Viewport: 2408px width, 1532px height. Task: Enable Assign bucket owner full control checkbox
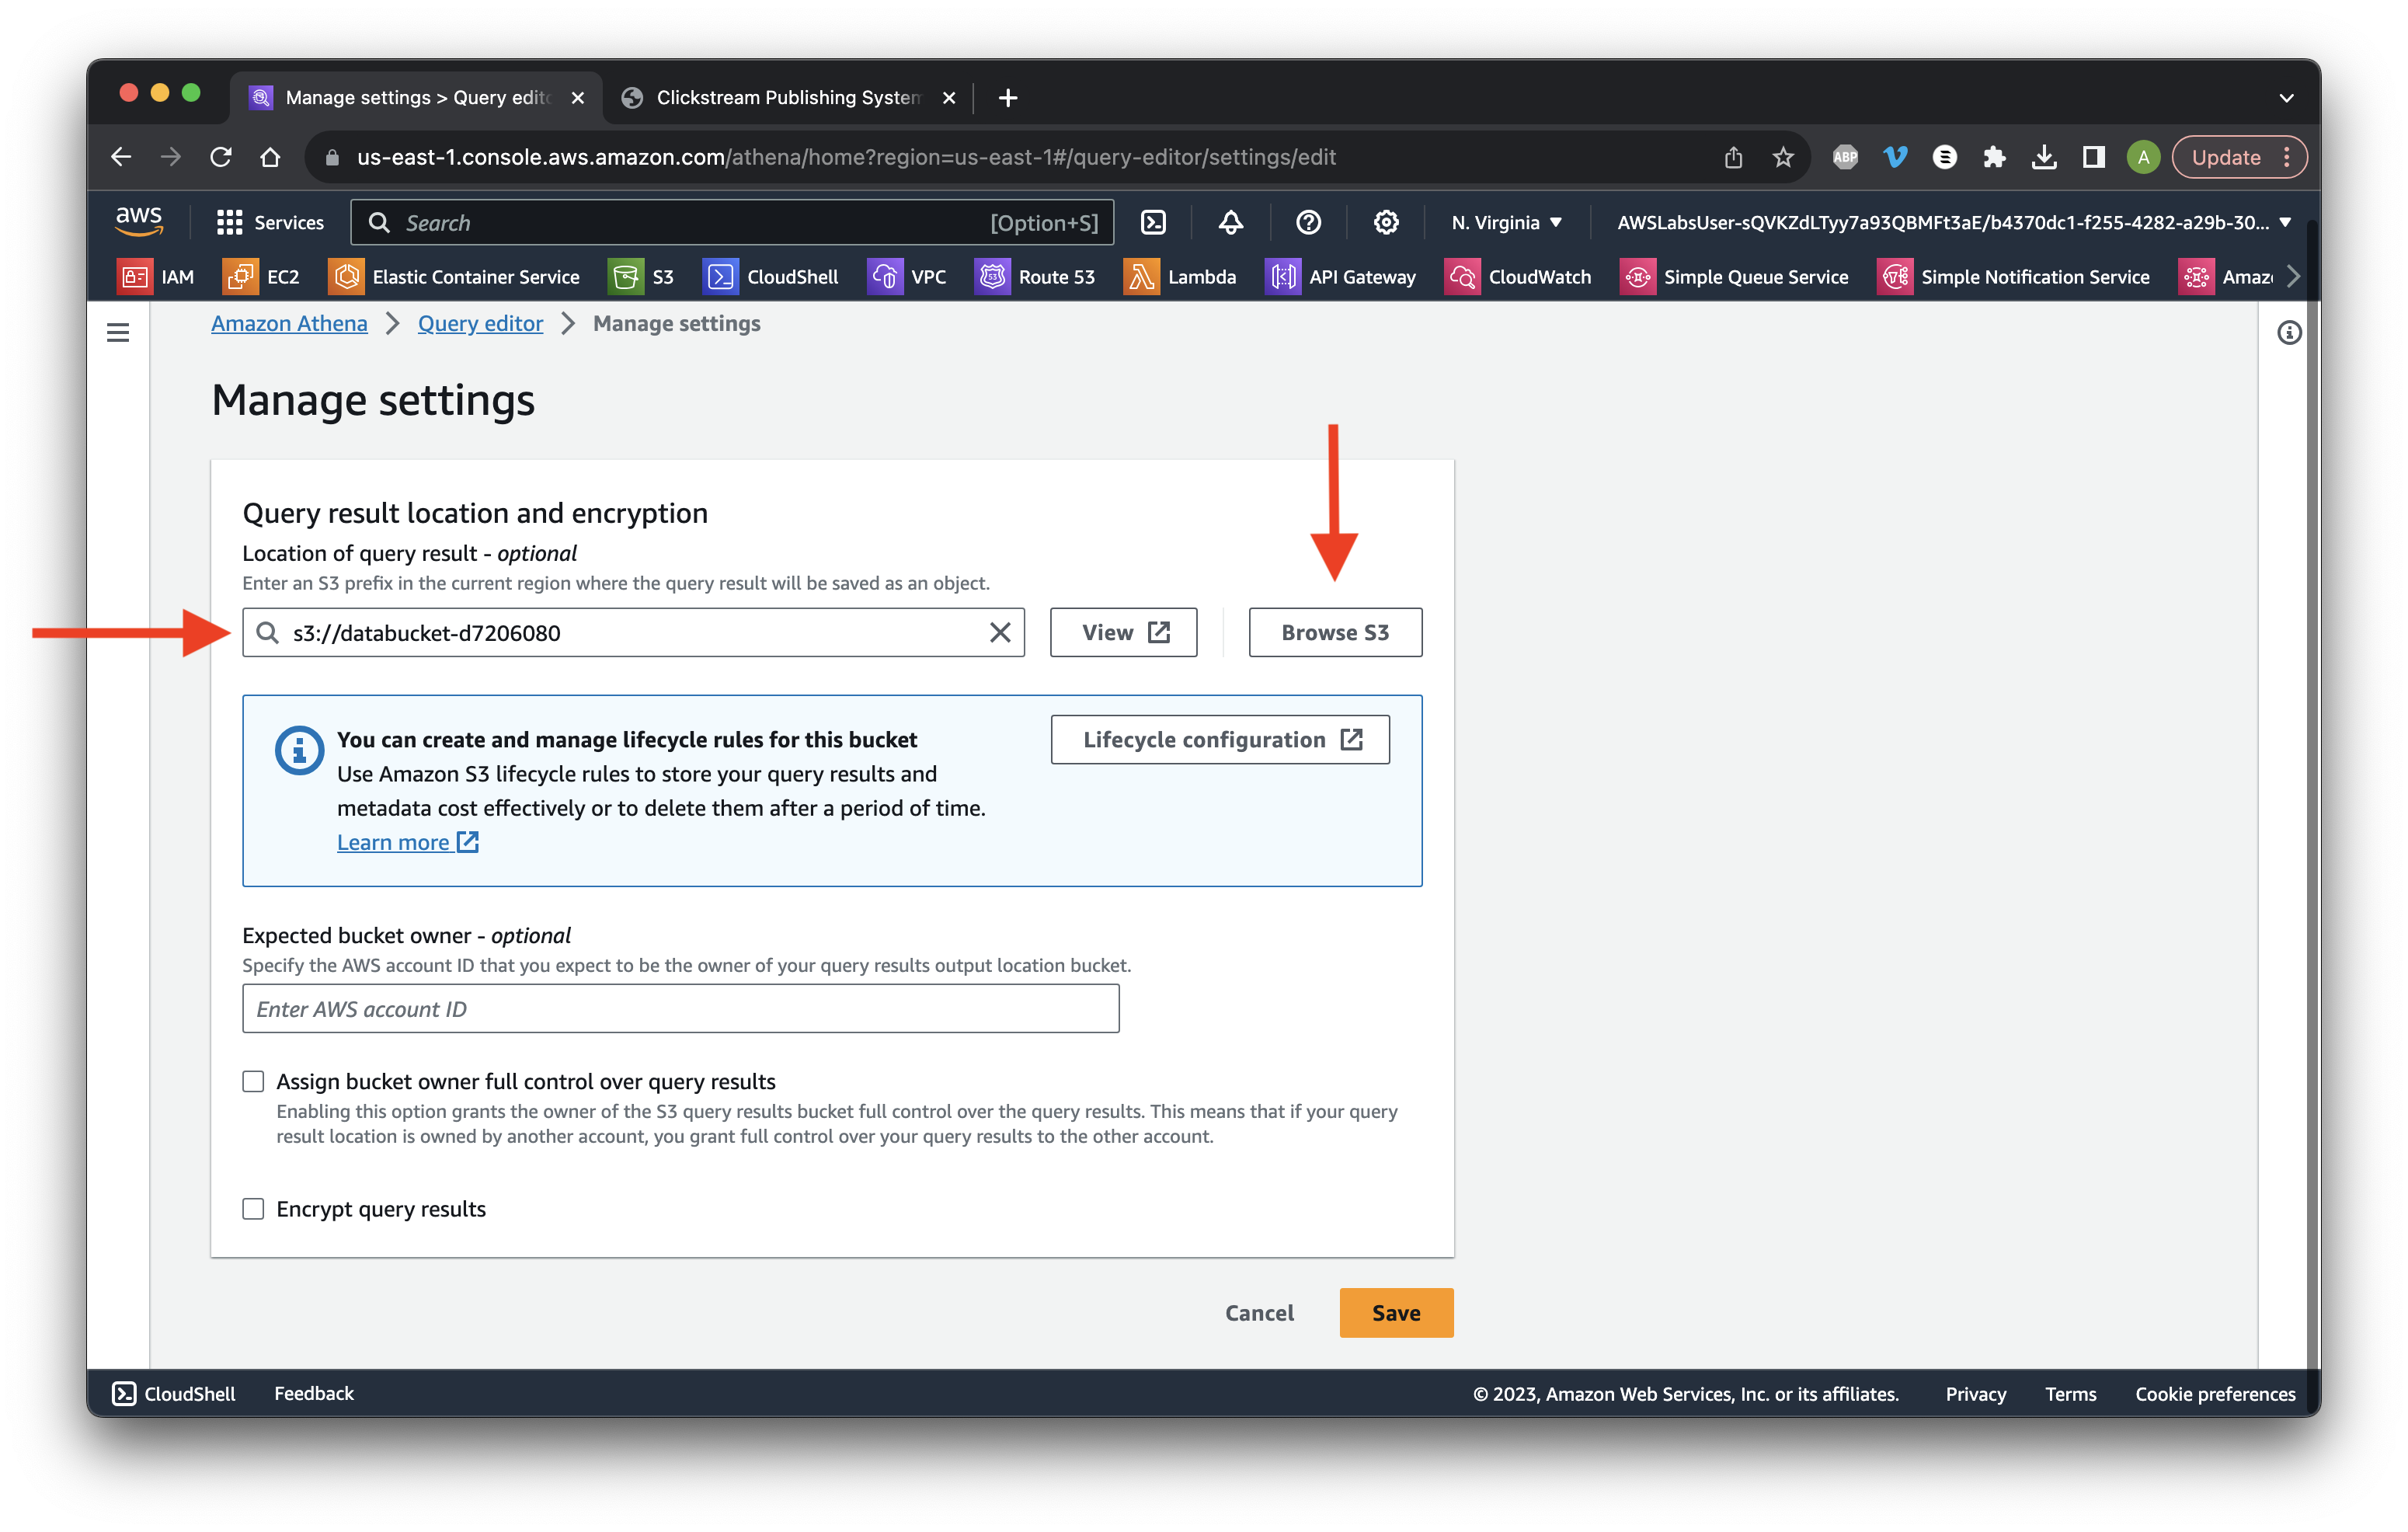point(253,1081)
